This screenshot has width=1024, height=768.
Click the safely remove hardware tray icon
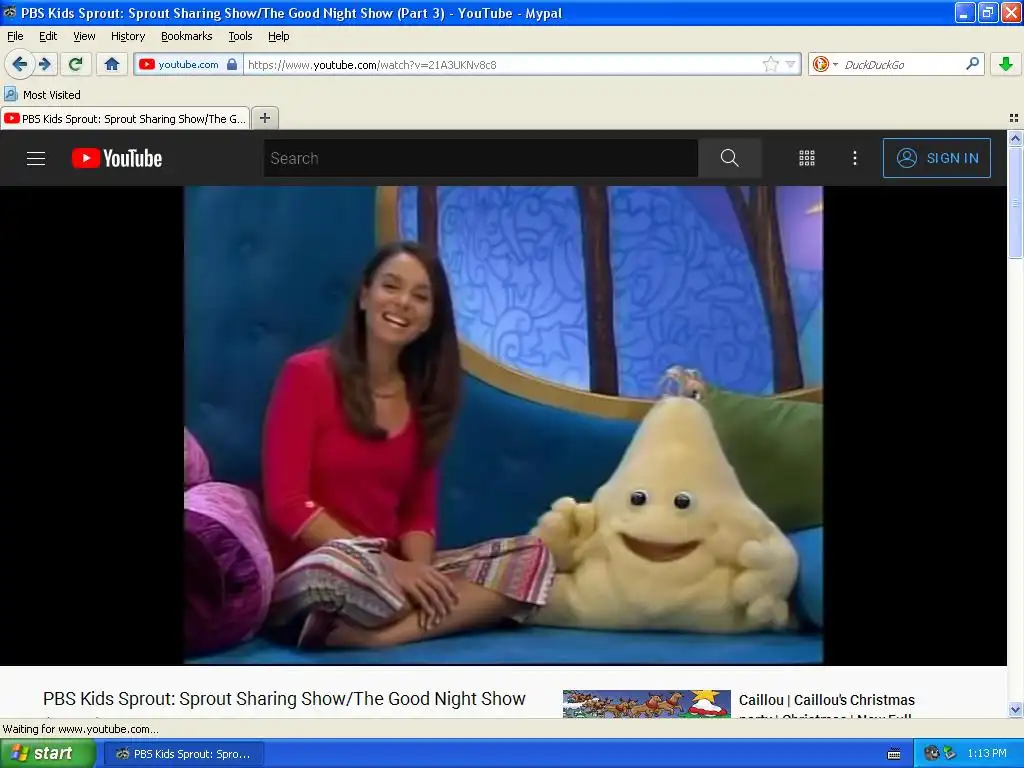point(950,753)
